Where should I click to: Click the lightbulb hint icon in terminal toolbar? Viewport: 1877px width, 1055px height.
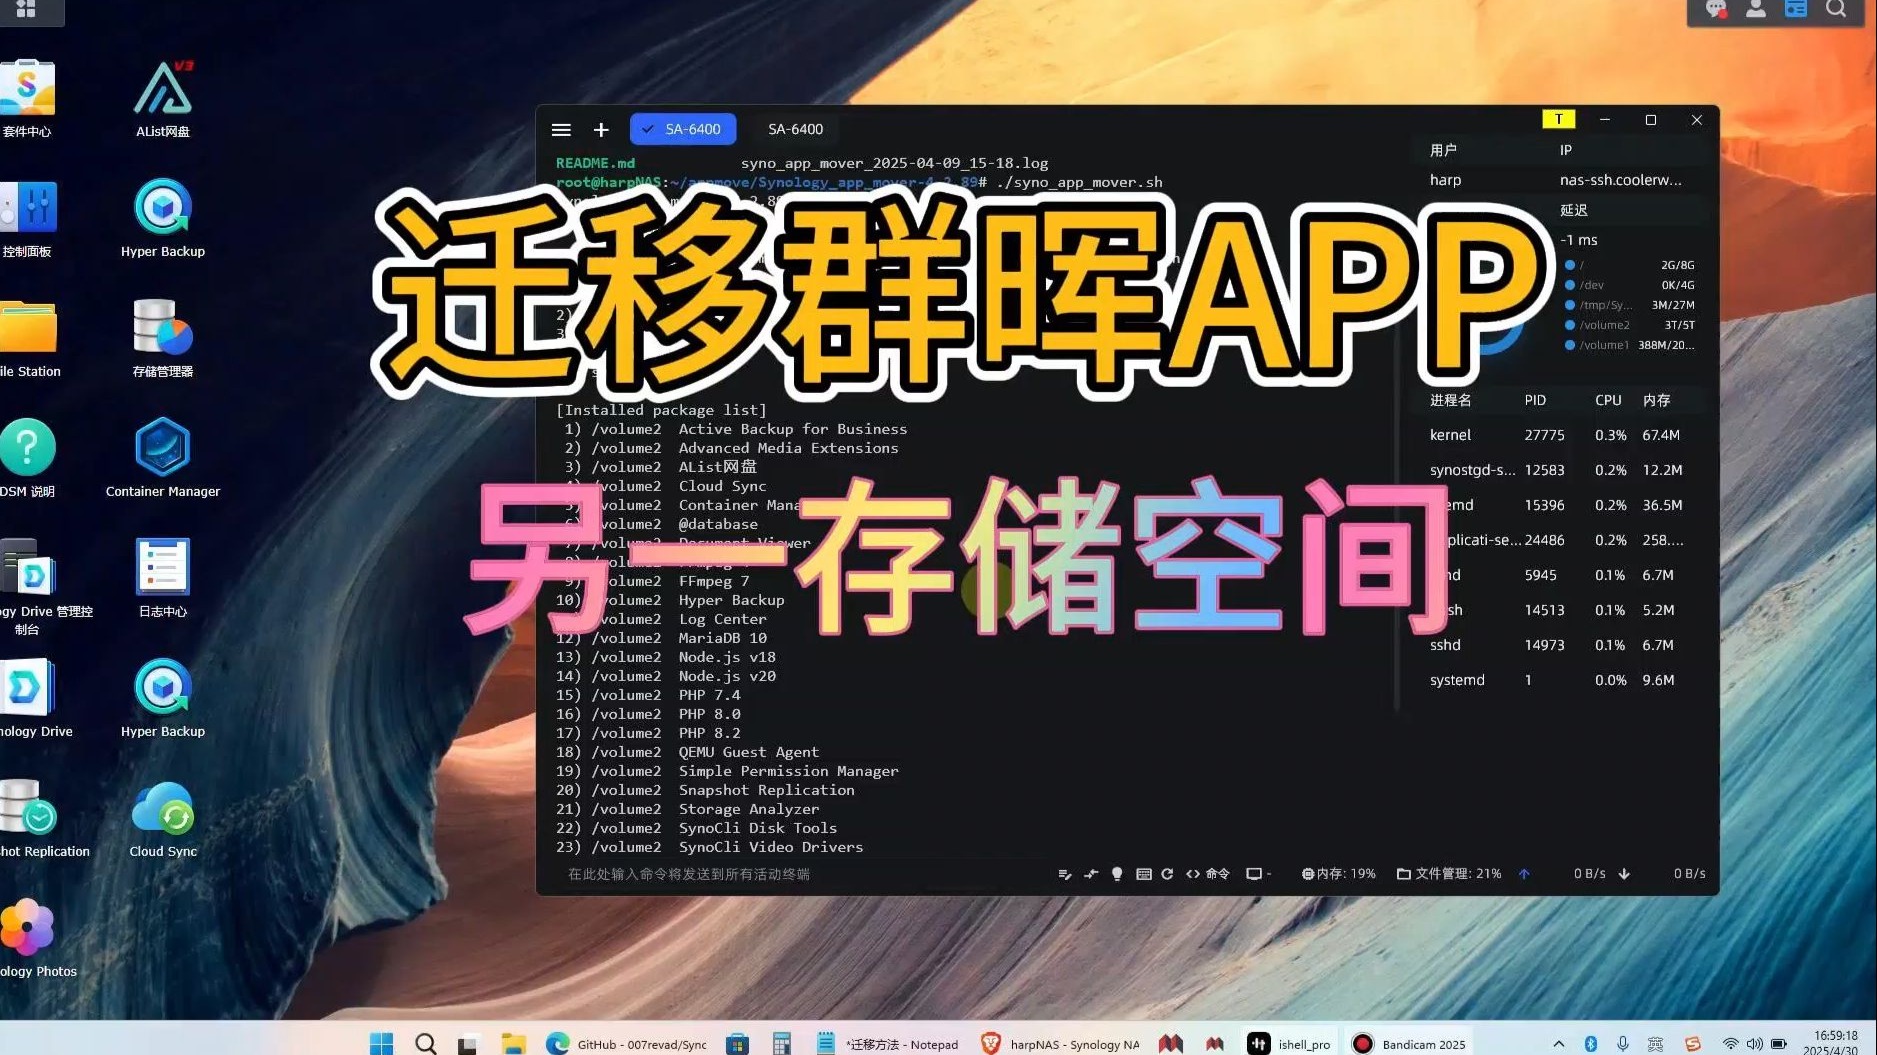click(x=1117, y=874)
